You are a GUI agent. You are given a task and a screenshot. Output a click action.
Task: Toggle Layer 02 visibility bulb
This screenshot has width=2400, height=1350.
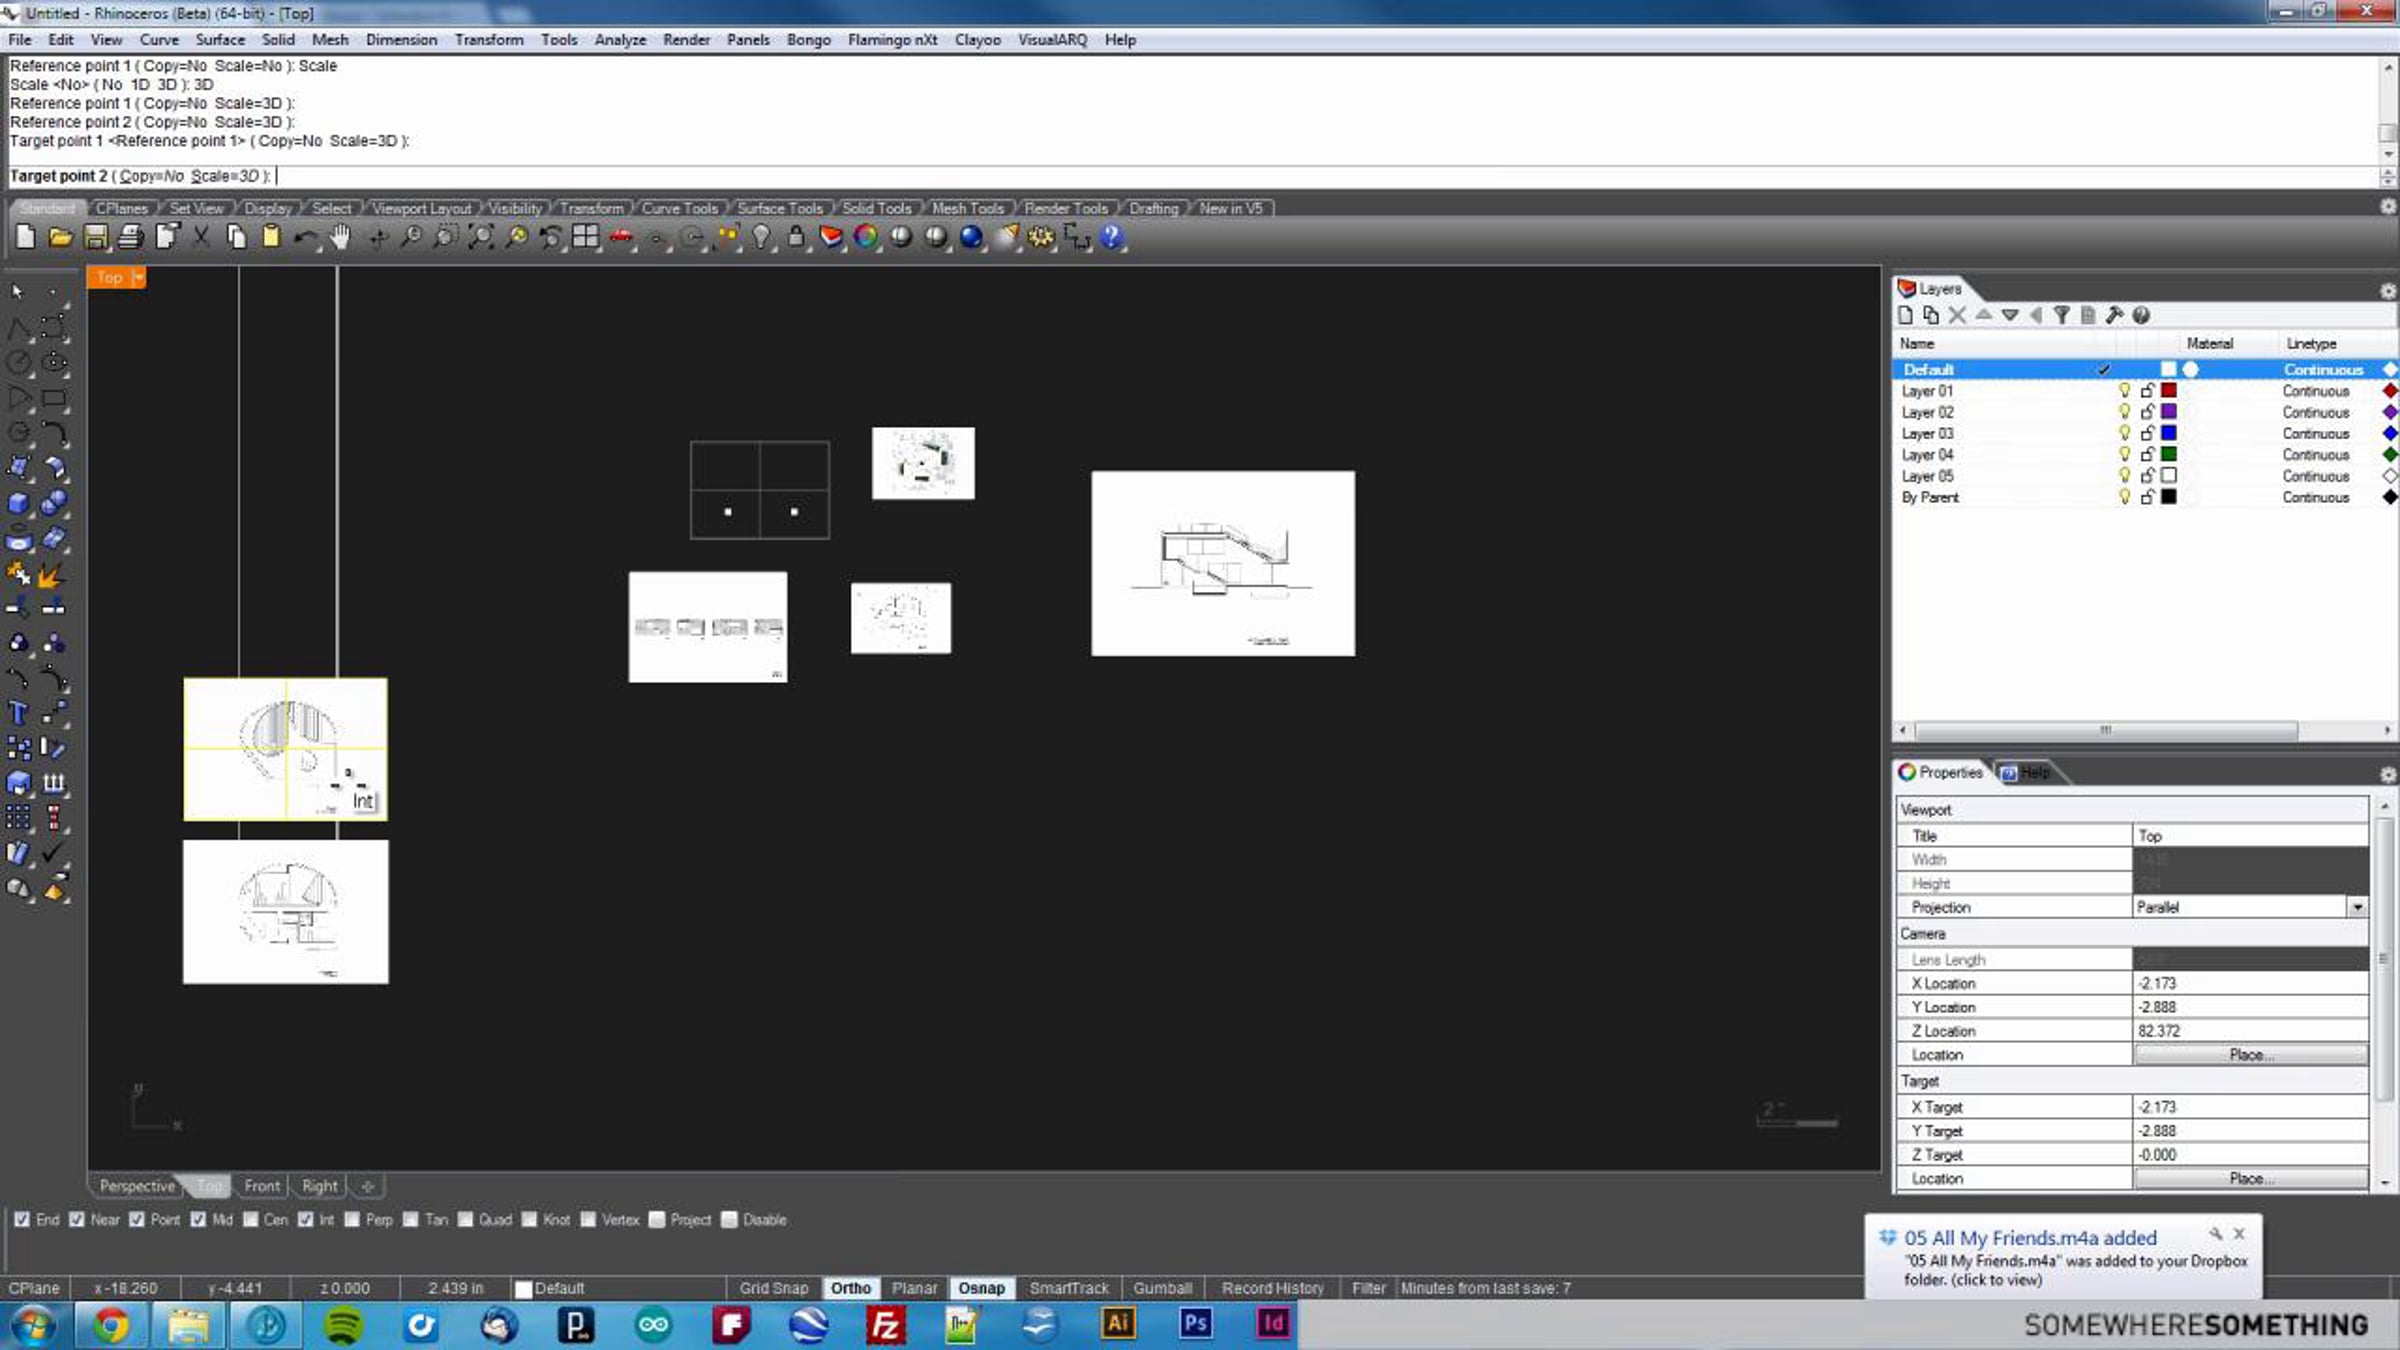pyautogui.click(x=2124, y=412)
